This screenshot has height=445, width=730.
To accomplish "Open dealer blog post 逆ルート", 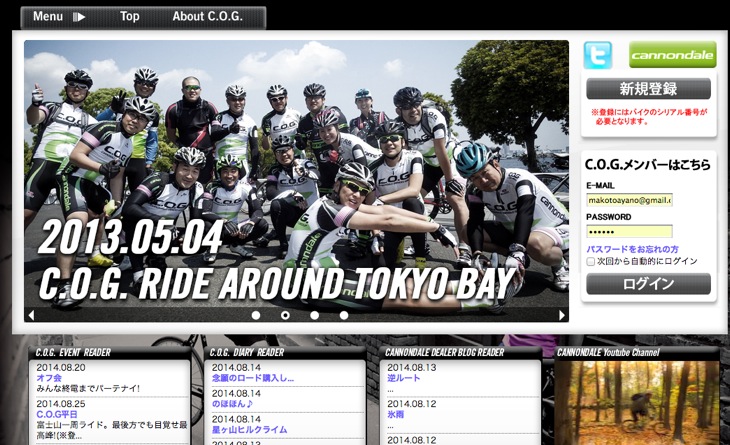I will [x=404, y=378].
